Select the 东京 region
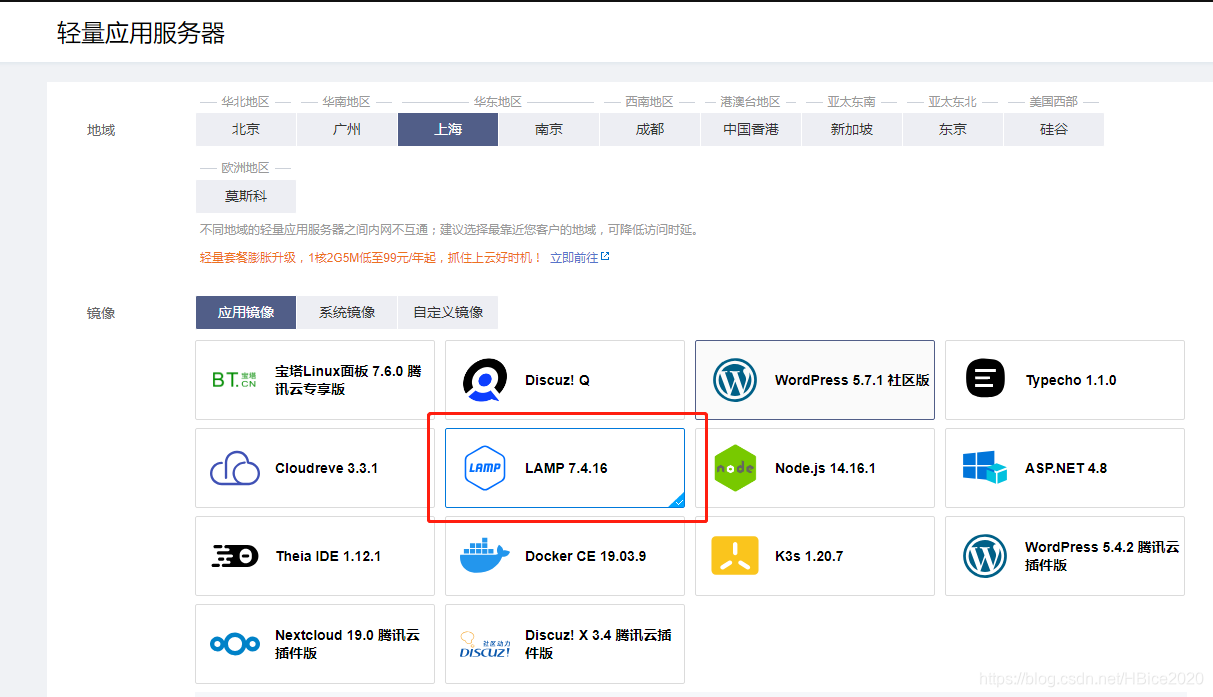Viewport: 1213px width, 697px height. point(953,129)
